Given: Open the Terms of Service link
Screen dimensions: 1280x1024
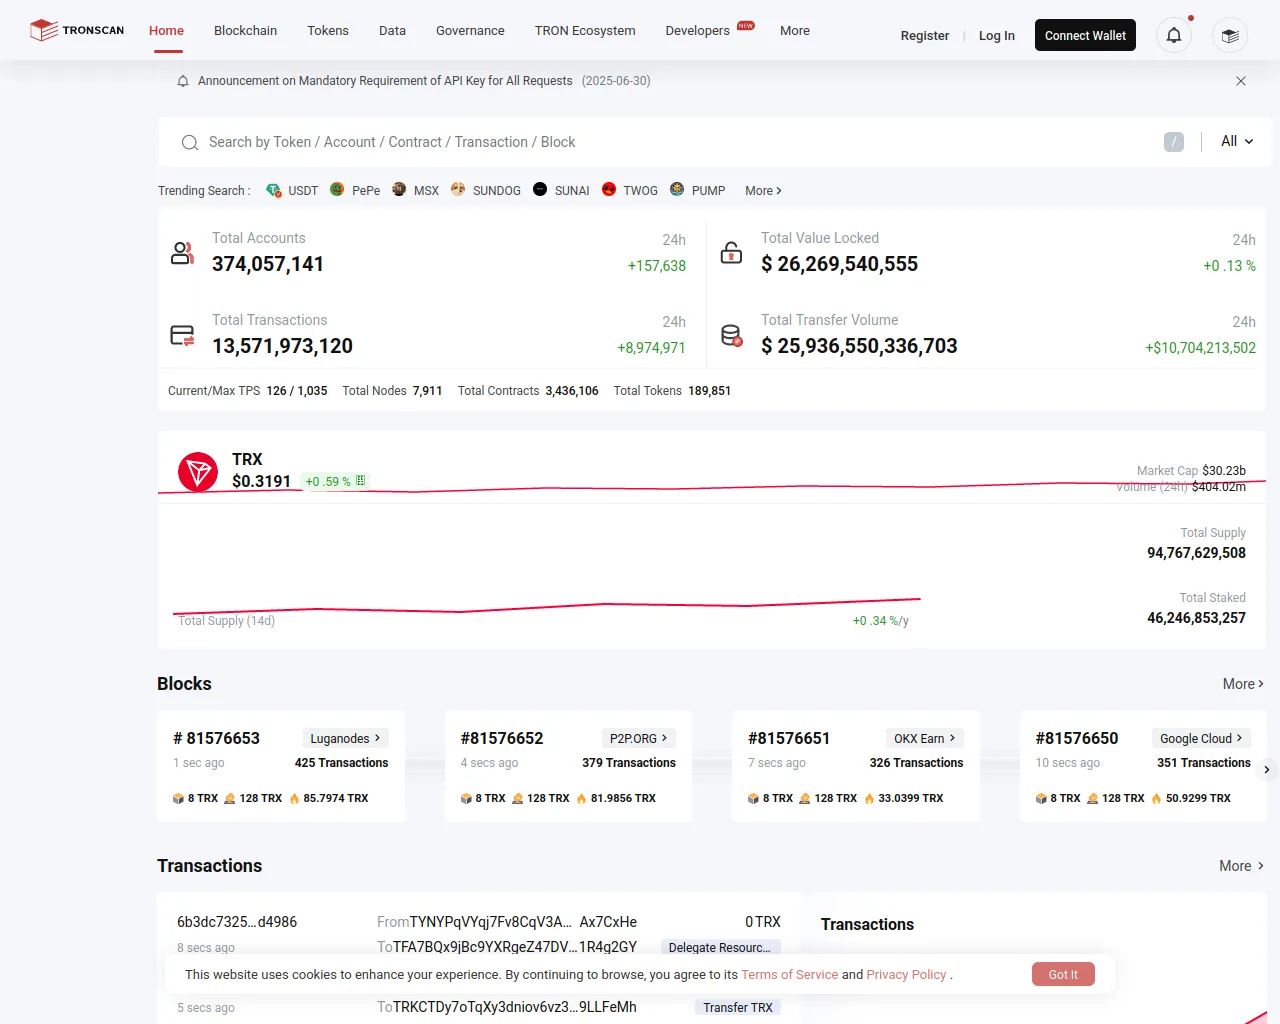Looking at the screenshot, I should pos(789,975).
